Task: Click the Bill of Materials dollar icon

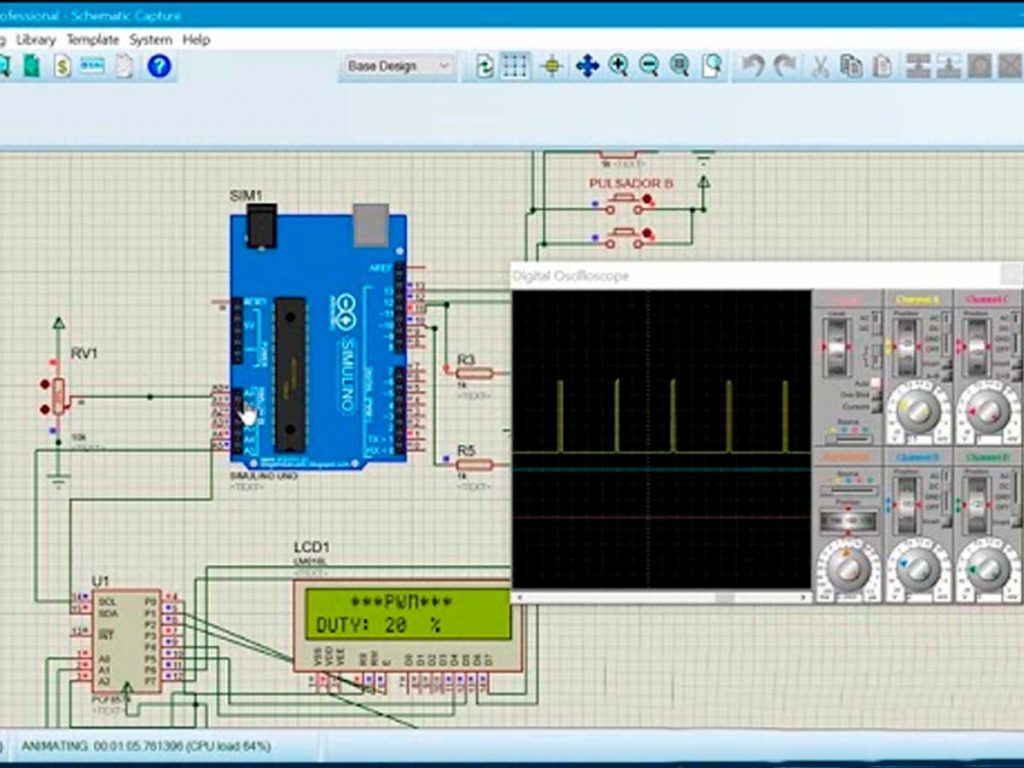Action: (62, 66)
